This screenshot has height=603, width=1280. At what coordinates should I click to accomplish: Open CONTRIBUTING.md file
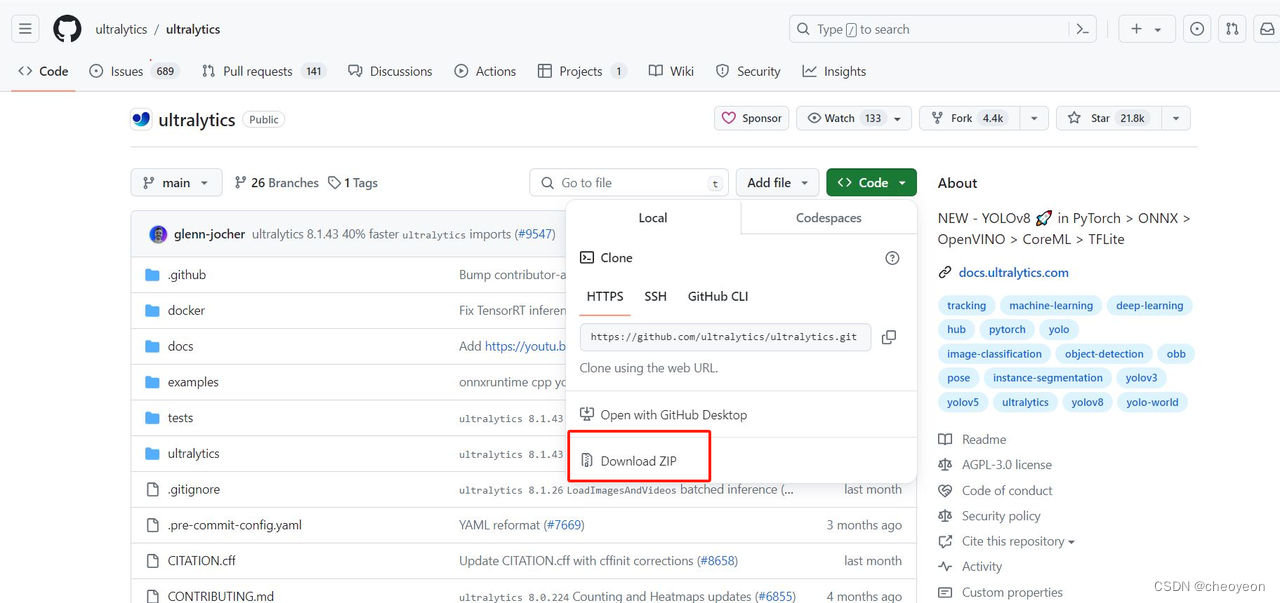pyautogui.click(x=220, y=596)
